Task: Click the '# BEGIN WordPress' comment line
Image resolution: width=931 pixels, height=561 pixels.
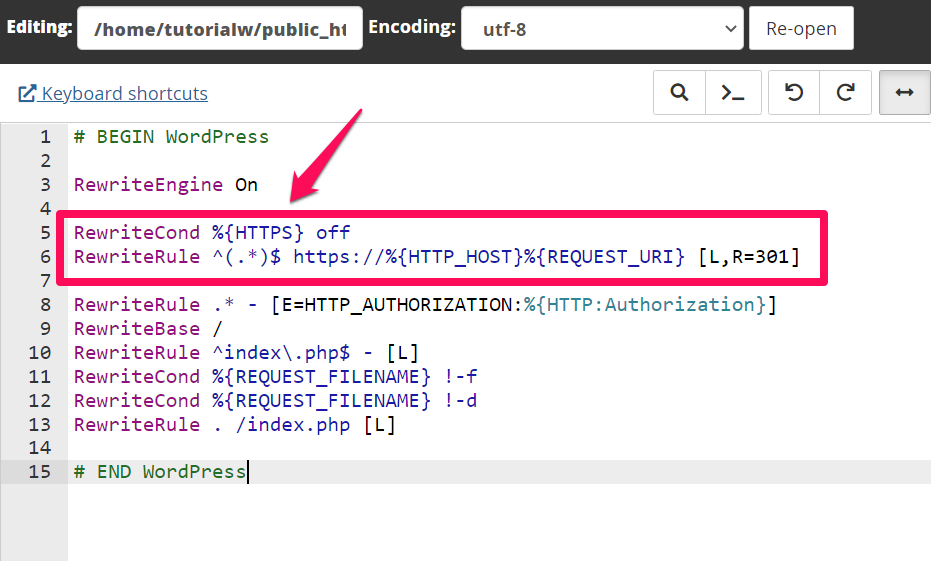Action: click(x=171, y=137)
